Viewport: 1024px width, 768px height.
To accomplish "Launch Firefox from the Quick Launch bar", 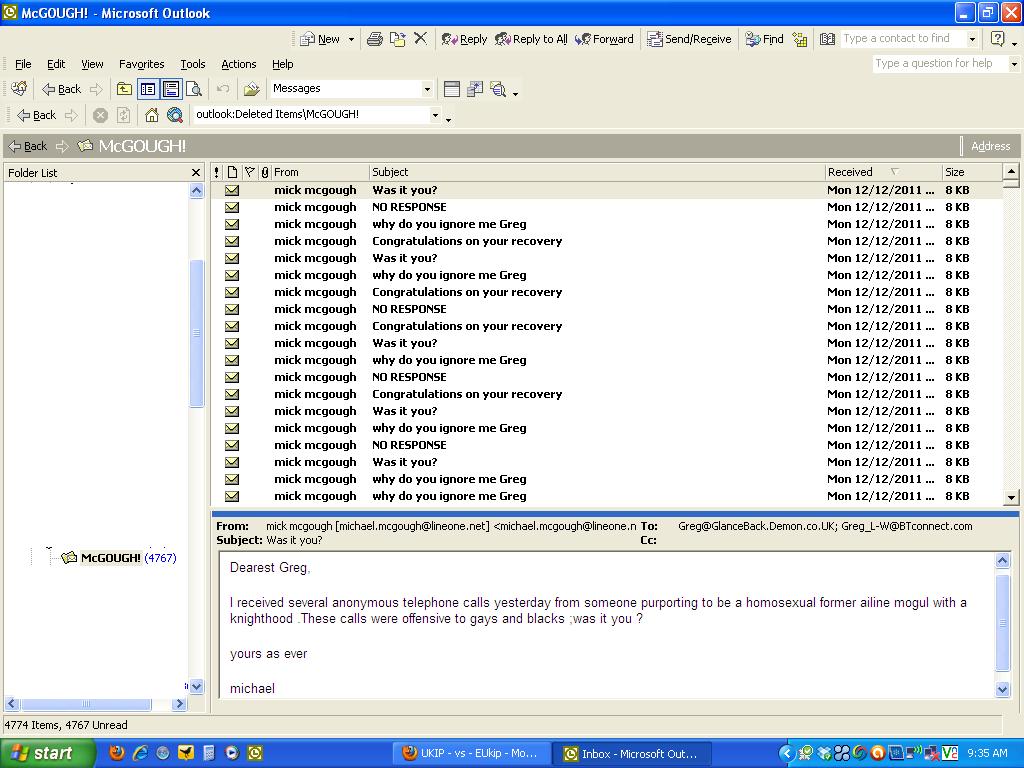I will click(117, 753).
